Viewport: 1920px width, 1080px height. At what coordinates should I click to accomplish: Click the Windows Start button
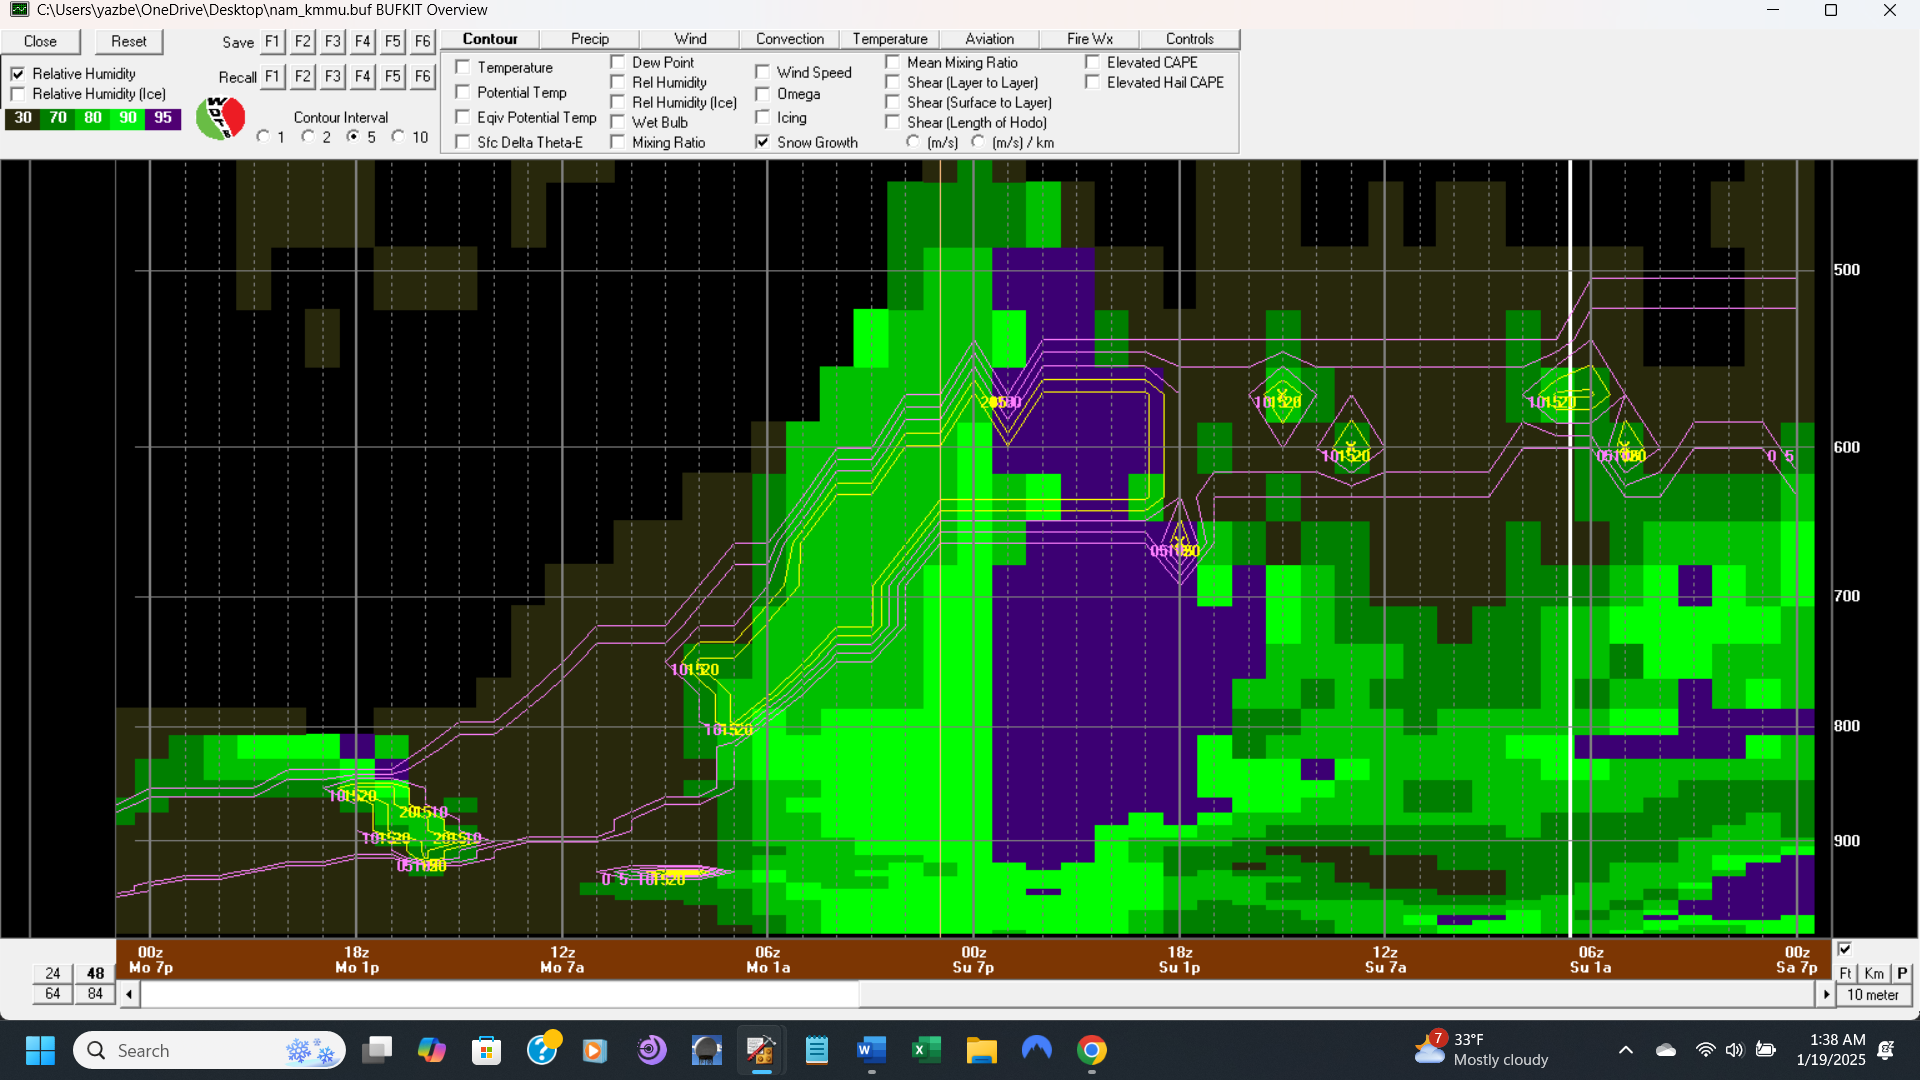pos(40,1050)
